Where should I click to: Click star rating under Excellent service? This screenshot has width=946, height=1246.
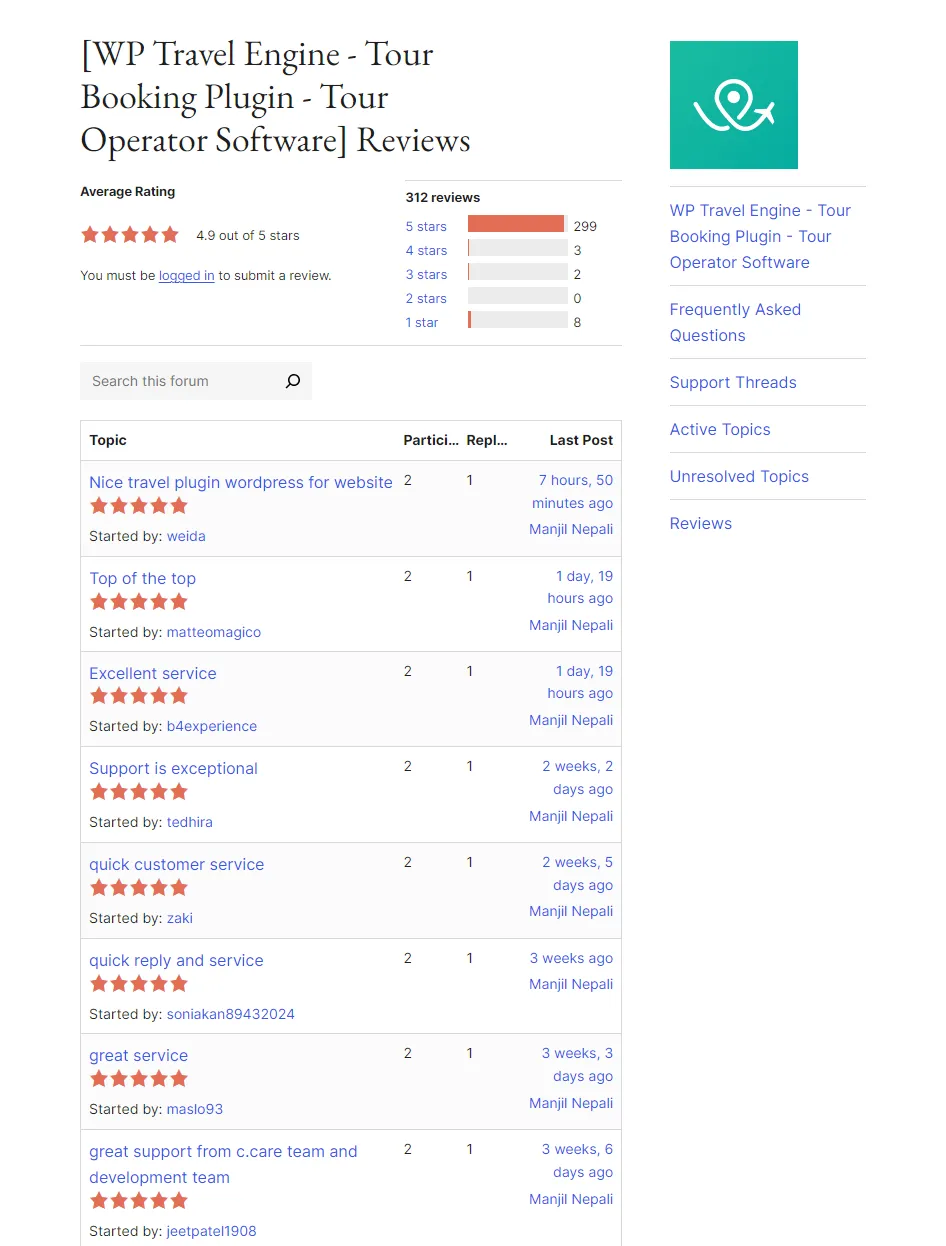click(x=139, y=696)
